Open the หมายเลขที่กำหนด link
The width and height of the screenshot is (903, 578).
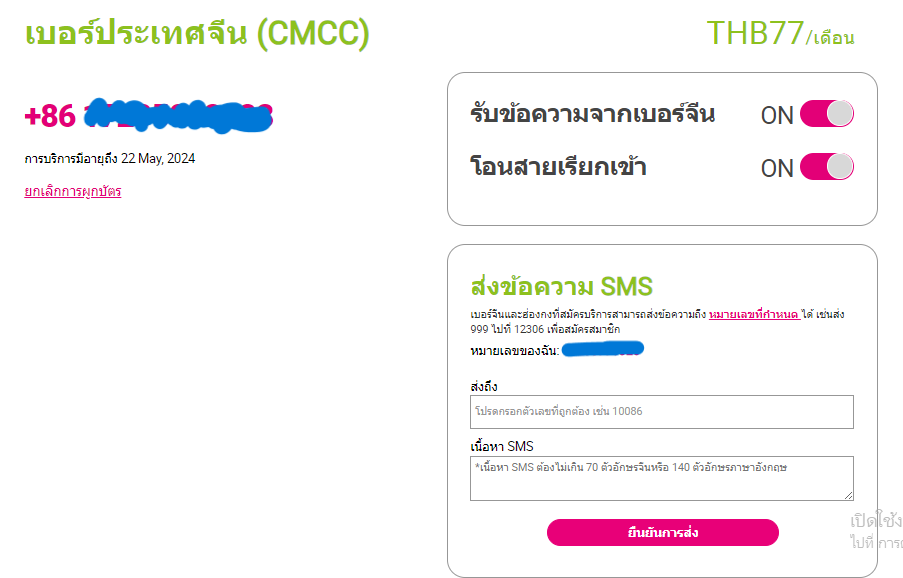[753, 315]
